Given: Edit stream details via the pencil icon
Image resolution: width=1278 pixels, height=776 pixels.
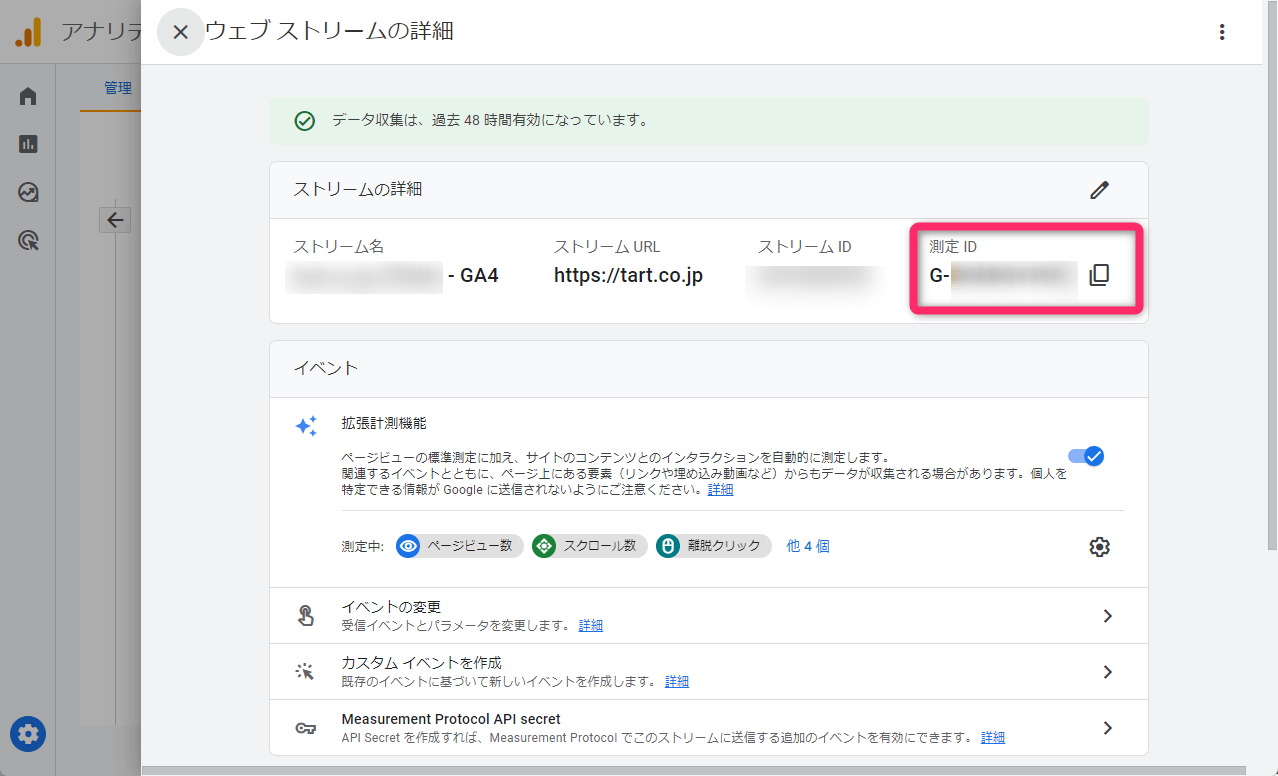Looking at the screenshot, I should [1099, 189].
